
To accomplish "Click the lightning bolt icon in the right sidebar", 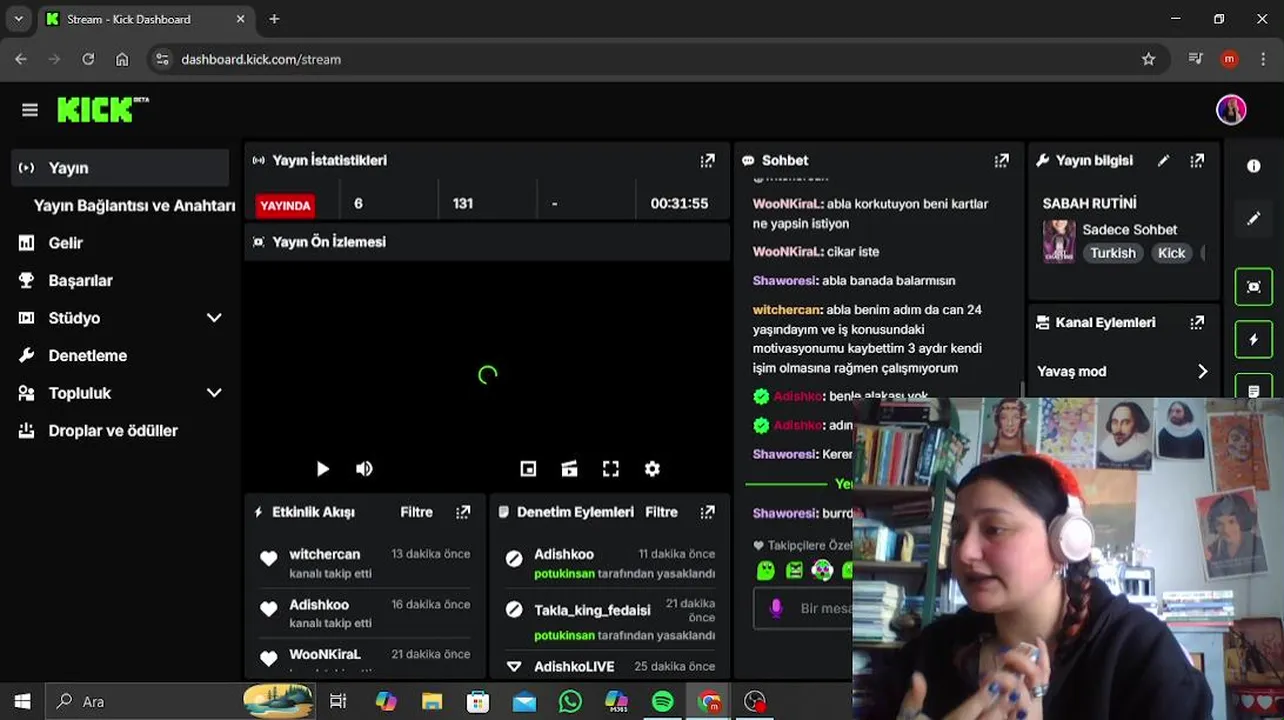I will point(1254,339).
